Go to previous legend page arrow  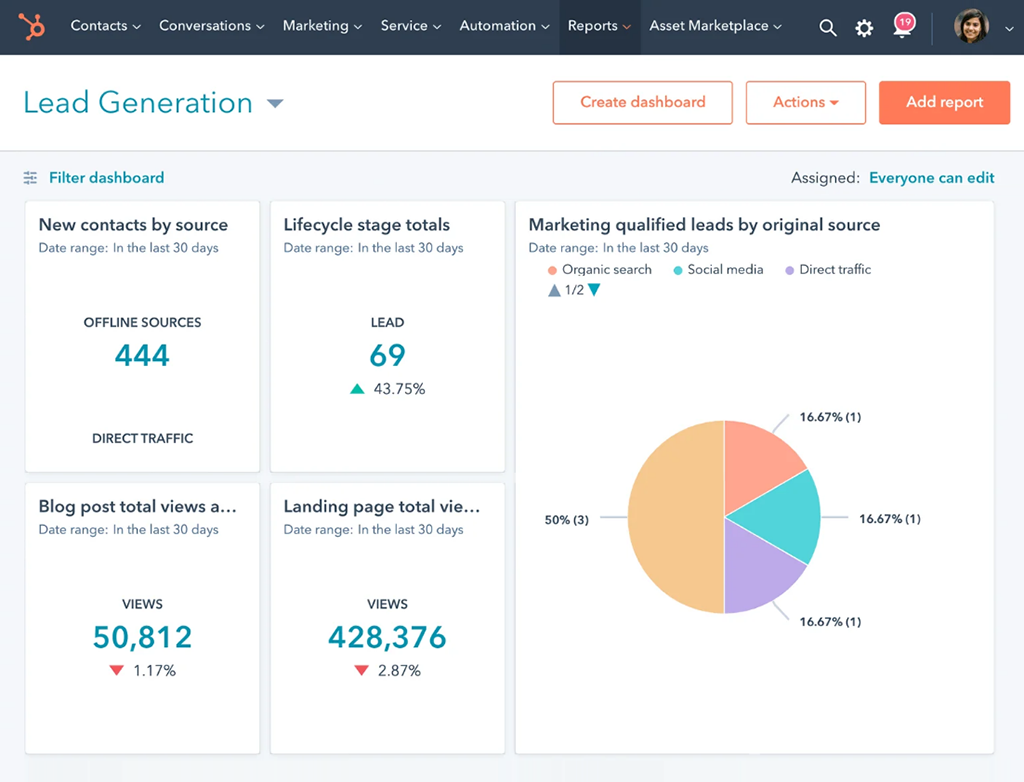[x=554, y=290]
